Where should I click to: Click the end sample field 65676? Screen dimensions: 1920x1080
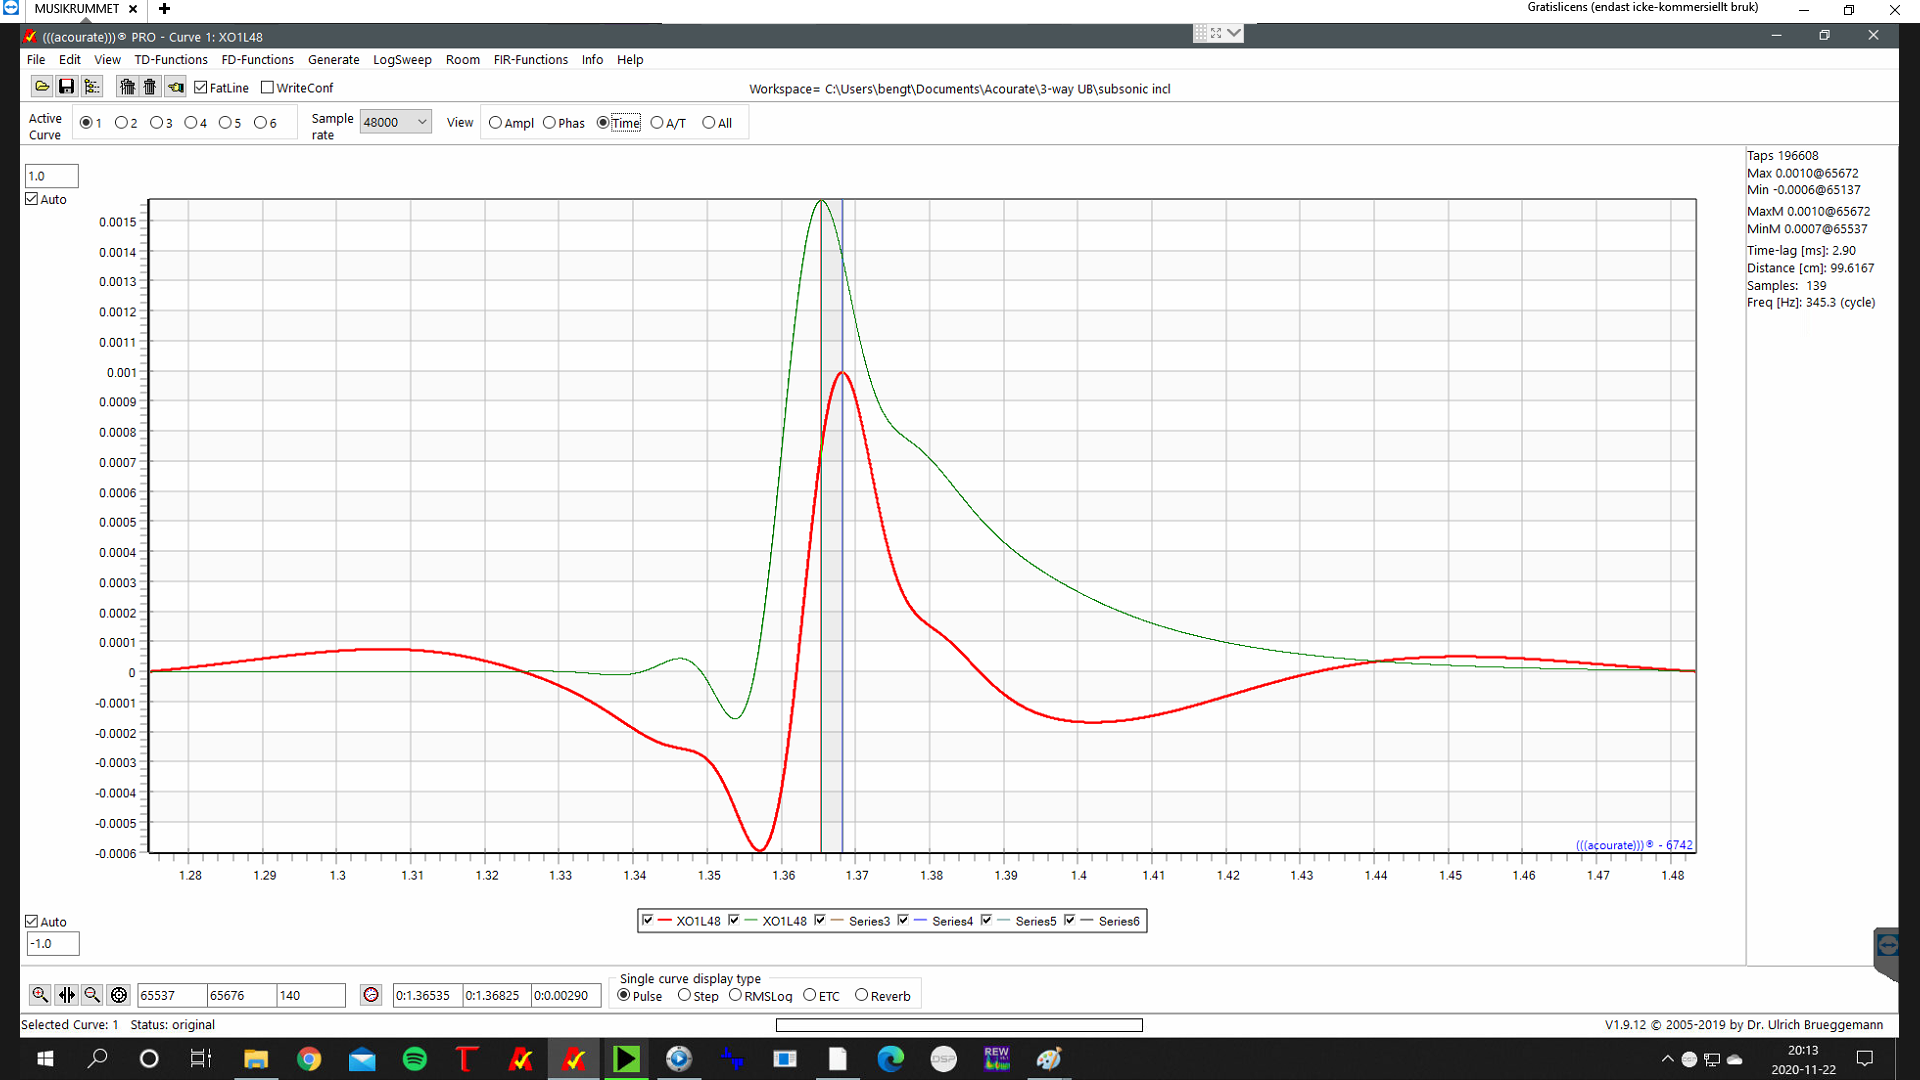tap(241, 995)
